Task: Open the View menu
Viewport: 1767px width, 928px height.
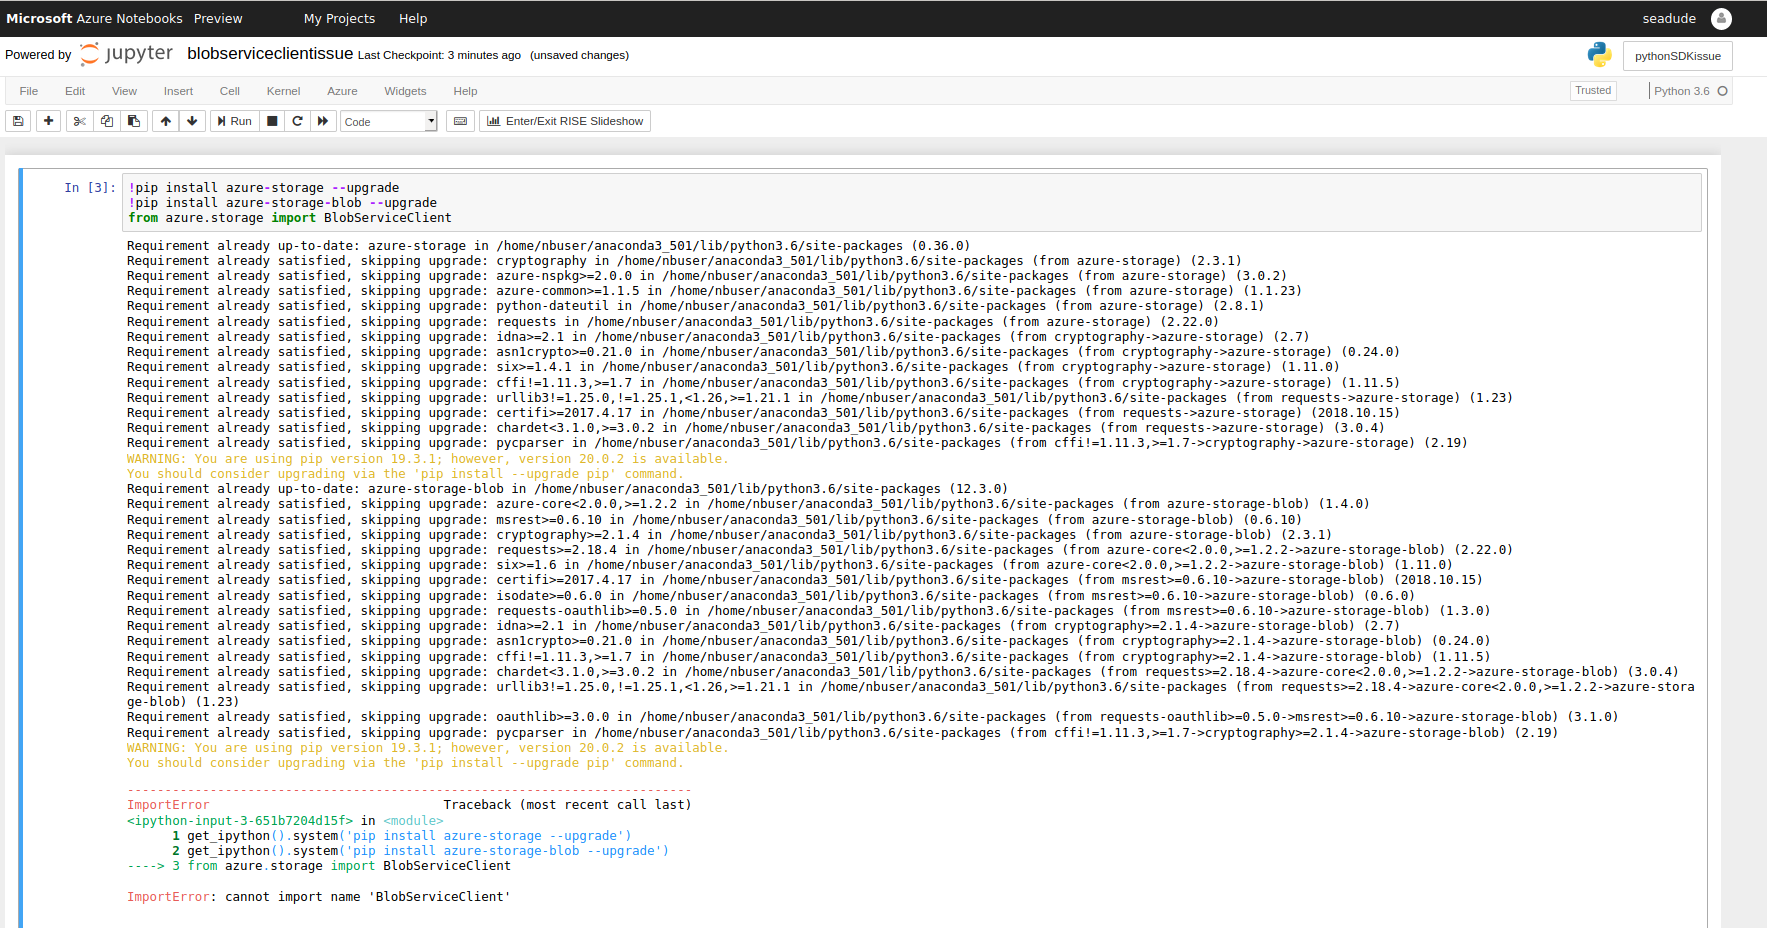Action: pos(125,91)
